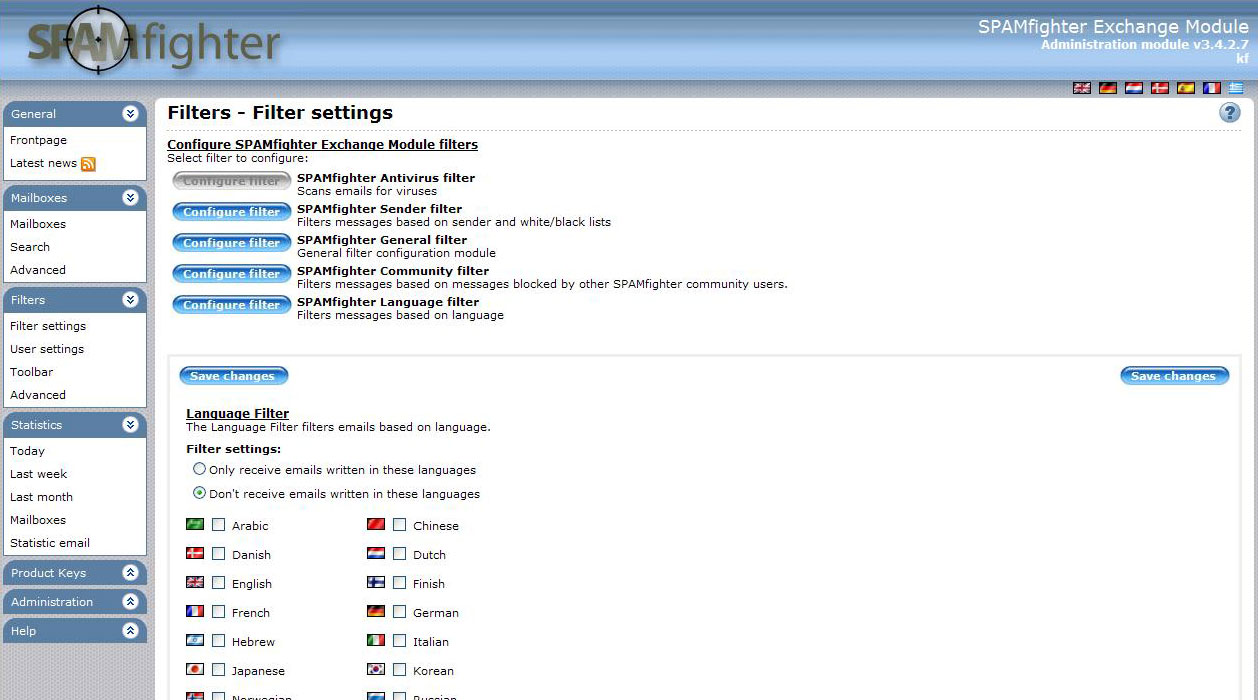View Last week statistics
1258x700 pixels.
tap(39, 474)
